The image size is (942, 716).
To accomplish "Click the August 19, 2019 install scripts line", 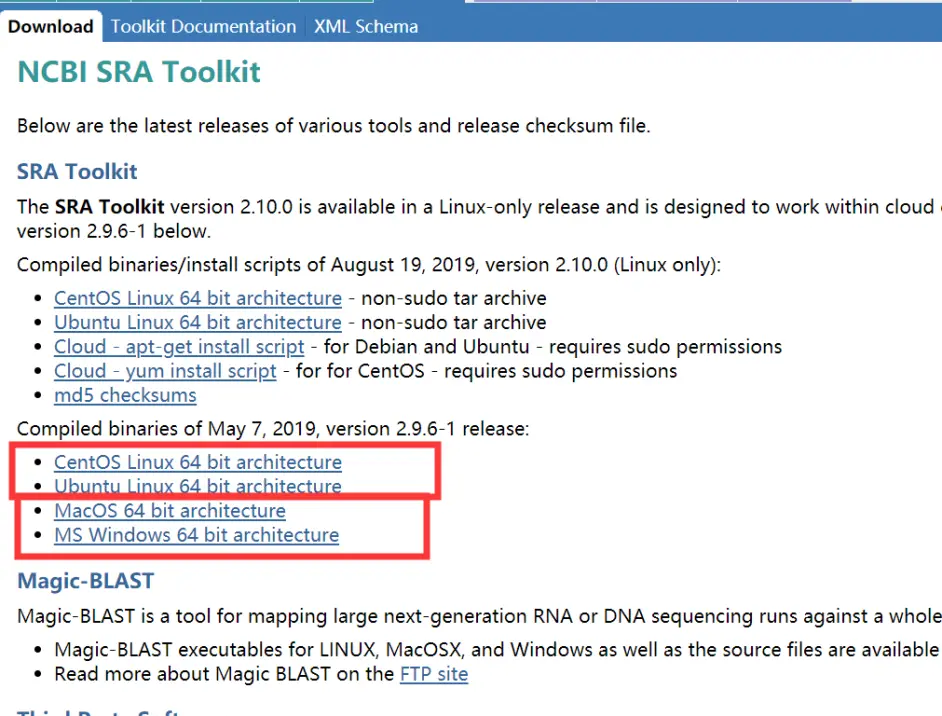I will pos(368,265).
